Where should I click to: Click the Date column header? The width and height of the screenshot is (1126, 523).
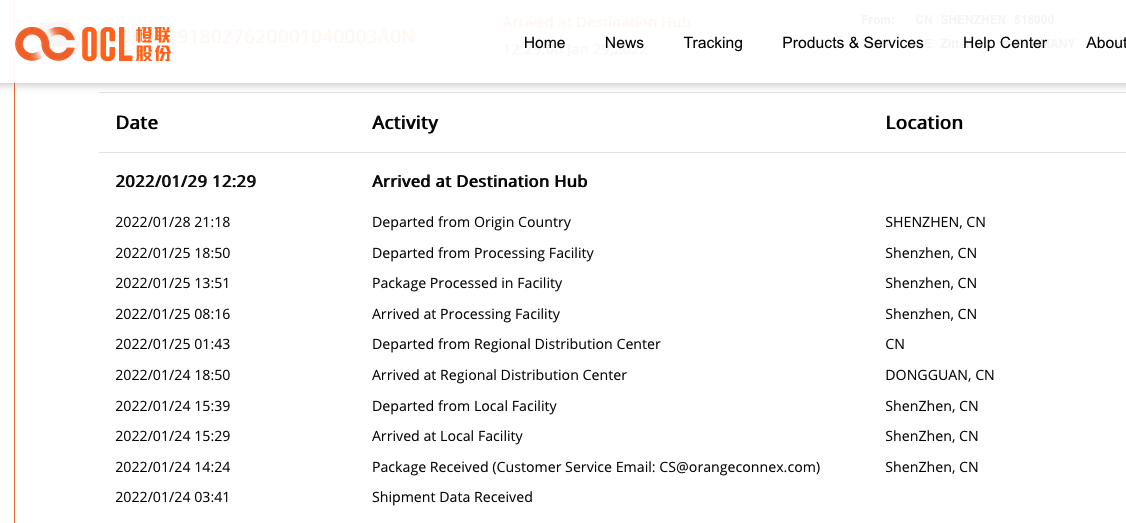[x=136, y=123]
